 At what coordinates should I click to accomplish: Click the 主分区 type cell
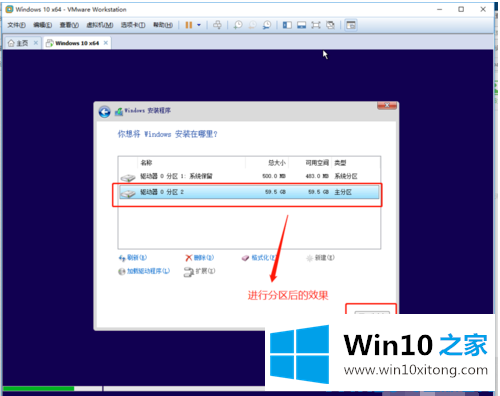(x=343, y=192)
